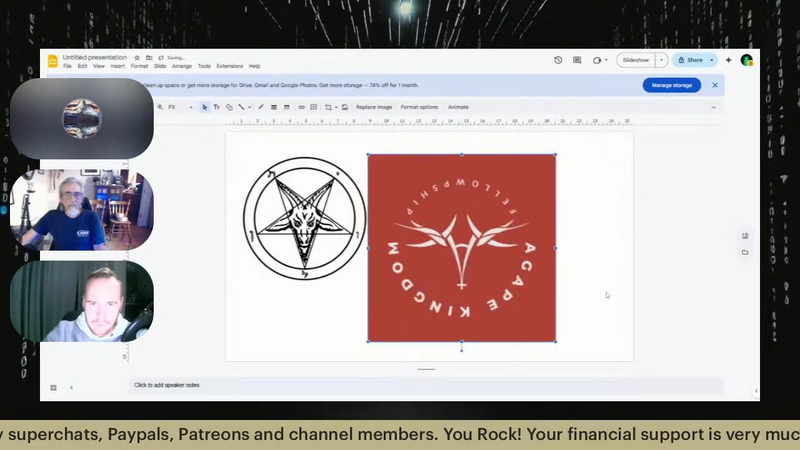The image size is (800, 450).
Task: Star the Untitled presentation
Action: 137,58
